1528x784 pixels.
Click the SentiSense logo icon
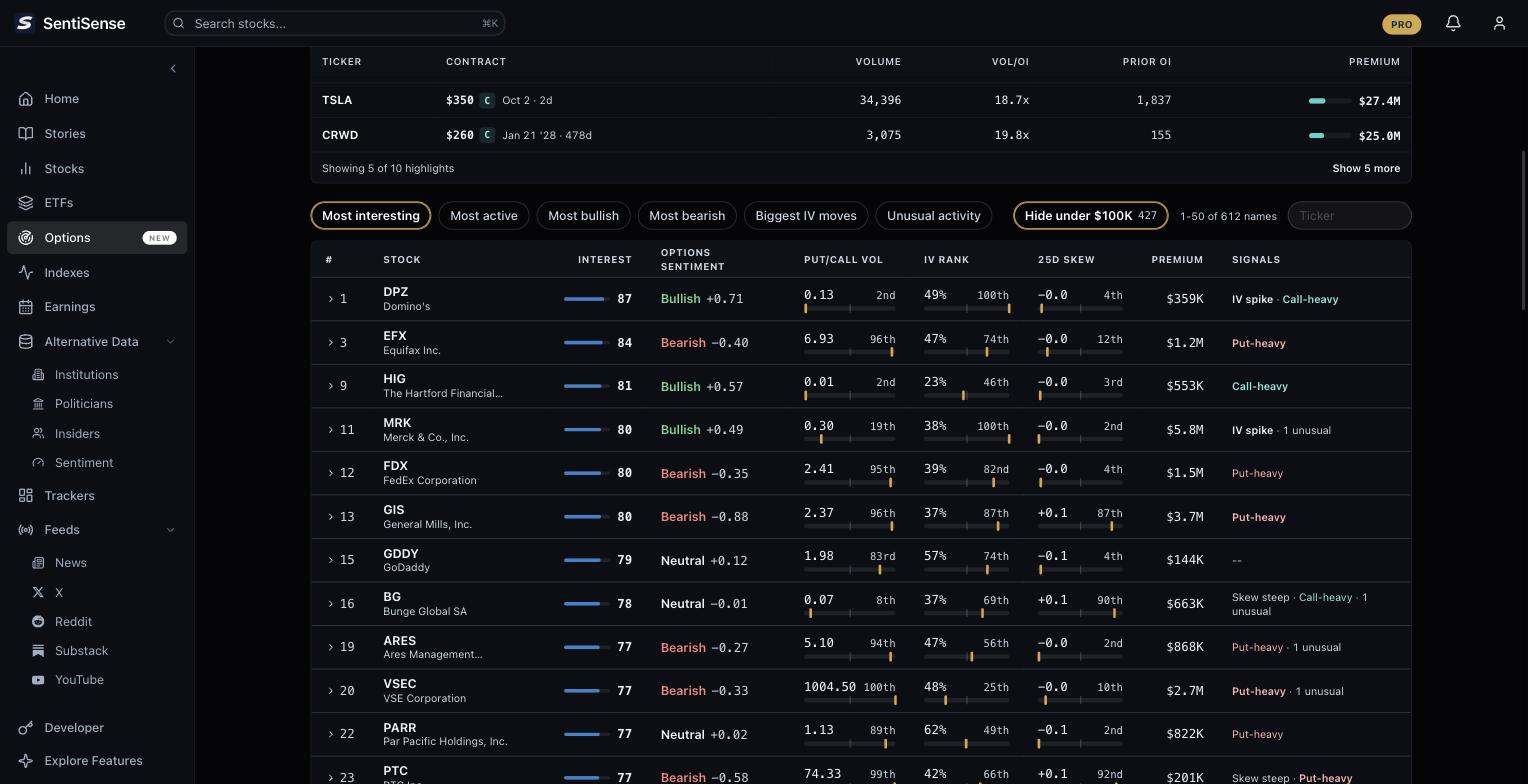[25, 23]
